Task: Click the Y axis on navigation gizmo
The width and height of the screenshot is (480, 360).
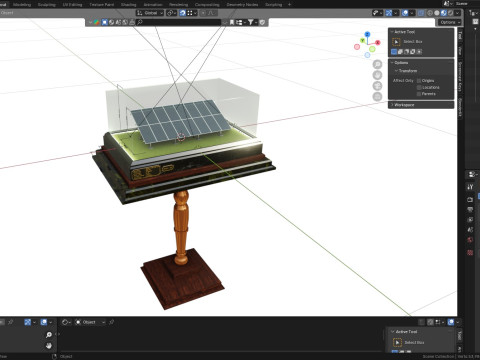Action: (x=362, y=40)
